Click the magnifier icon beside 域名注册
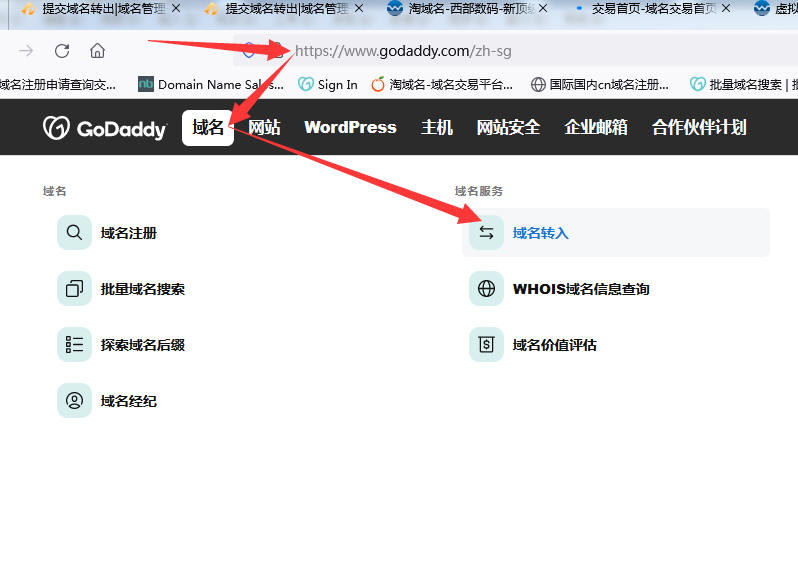Image resolution: width=798 pixels, height=573 pixels. [x=74, y=233]
